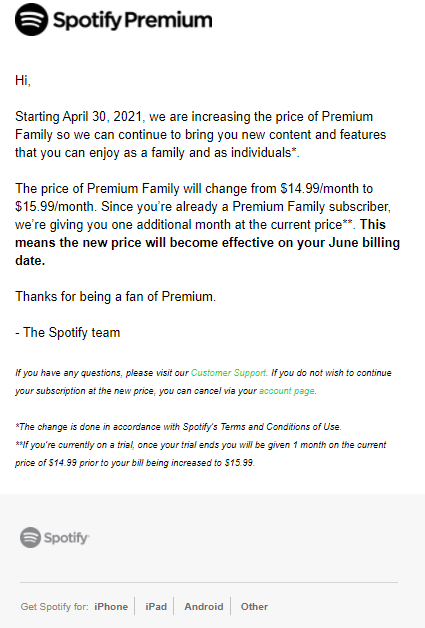Select the Other platforms link
The height and width of the screenshot is (628, 425).
pos(254,606)
